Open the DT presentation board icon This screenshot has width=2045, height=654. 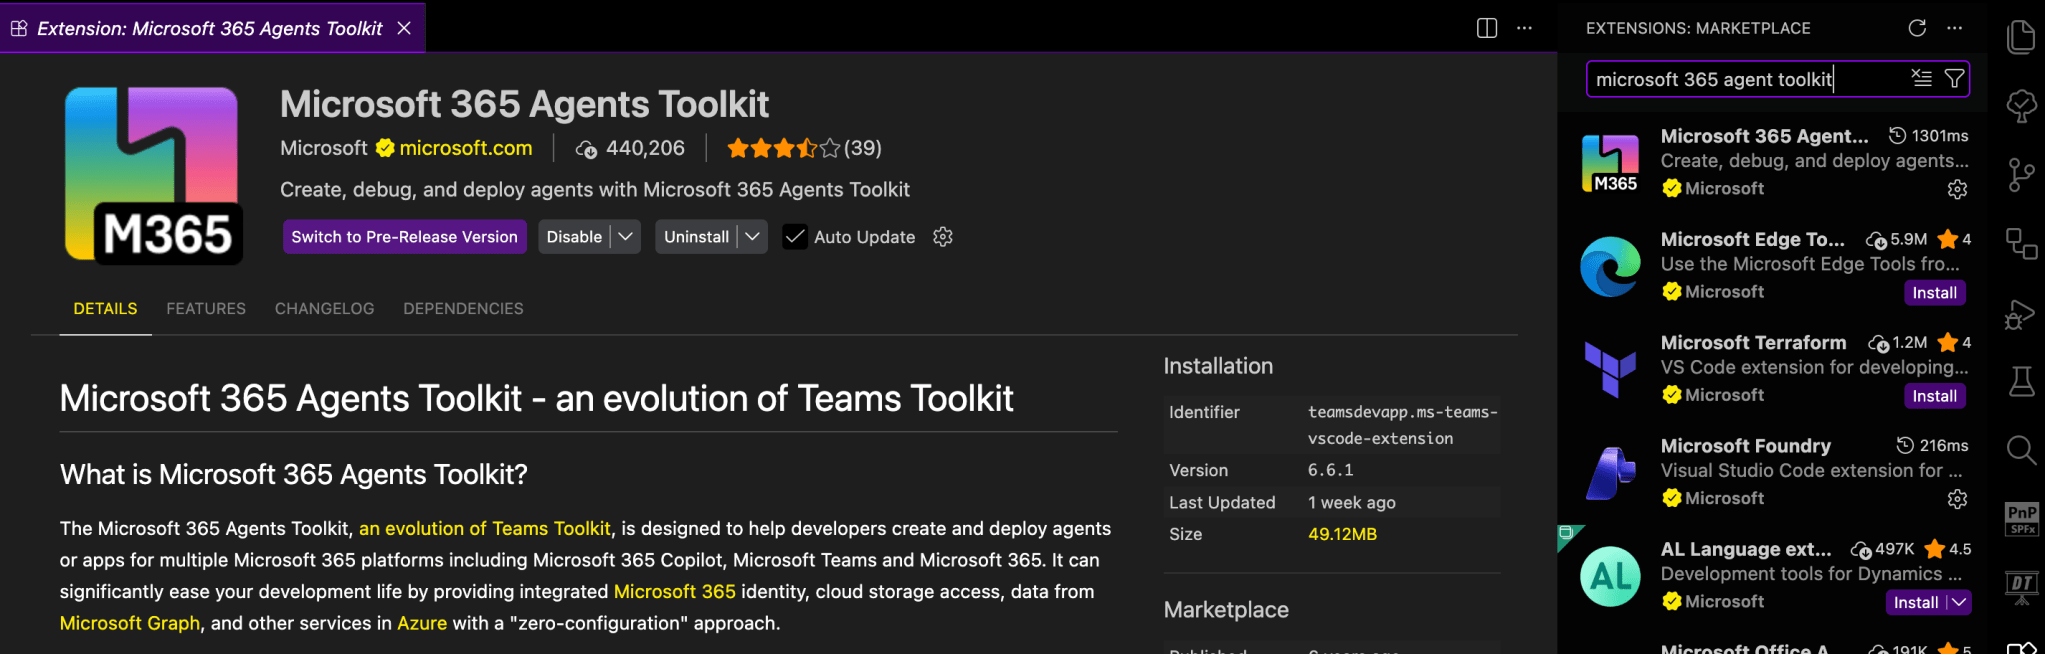2021,587
